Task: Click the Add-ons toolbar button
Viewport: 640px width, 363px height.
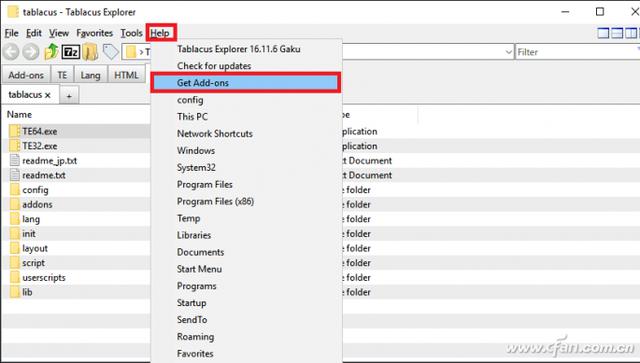Action: click(x=26, y=75)
